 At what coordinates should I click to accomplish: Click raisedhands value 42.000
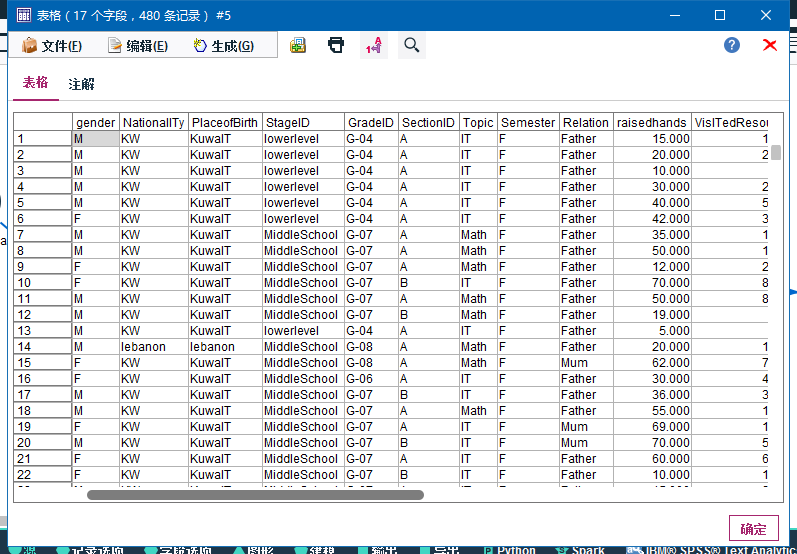click(x=652, y=219)
